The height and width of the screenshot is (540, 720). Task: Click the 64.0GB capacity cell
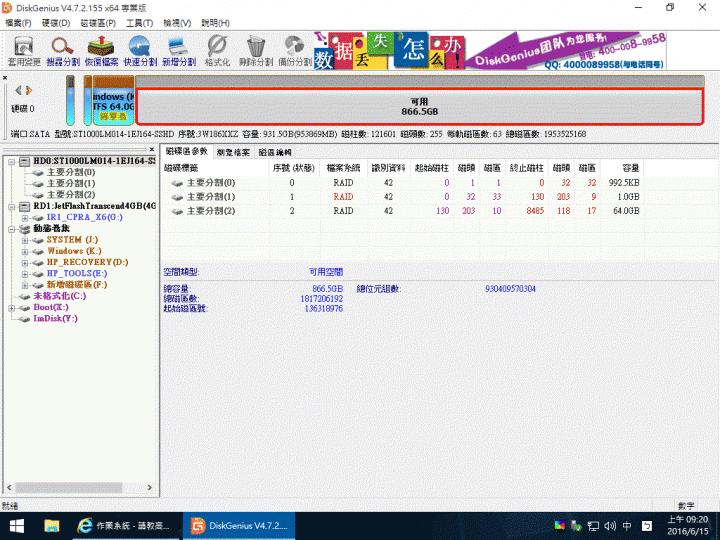(626, 211)
